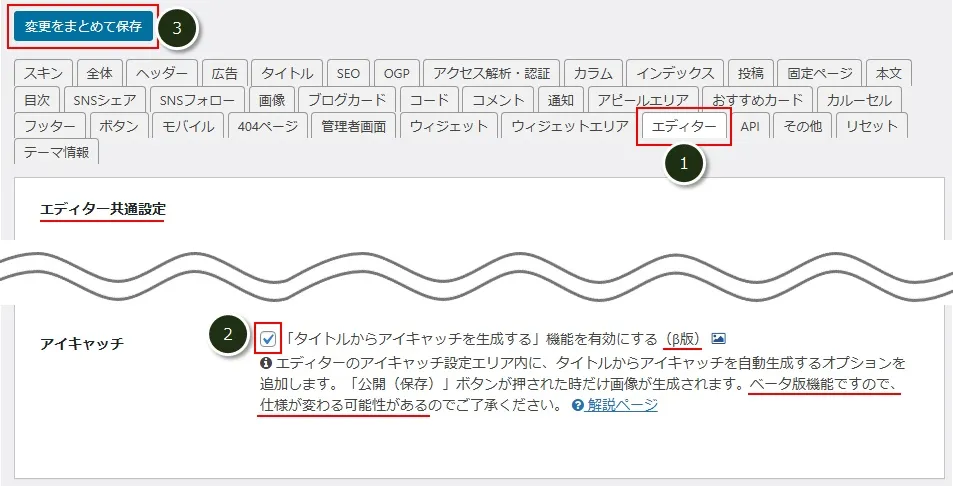This screenshot has height=486, width=953.
Task: Click the question mark help icon
Action: (x=577, y=405)
